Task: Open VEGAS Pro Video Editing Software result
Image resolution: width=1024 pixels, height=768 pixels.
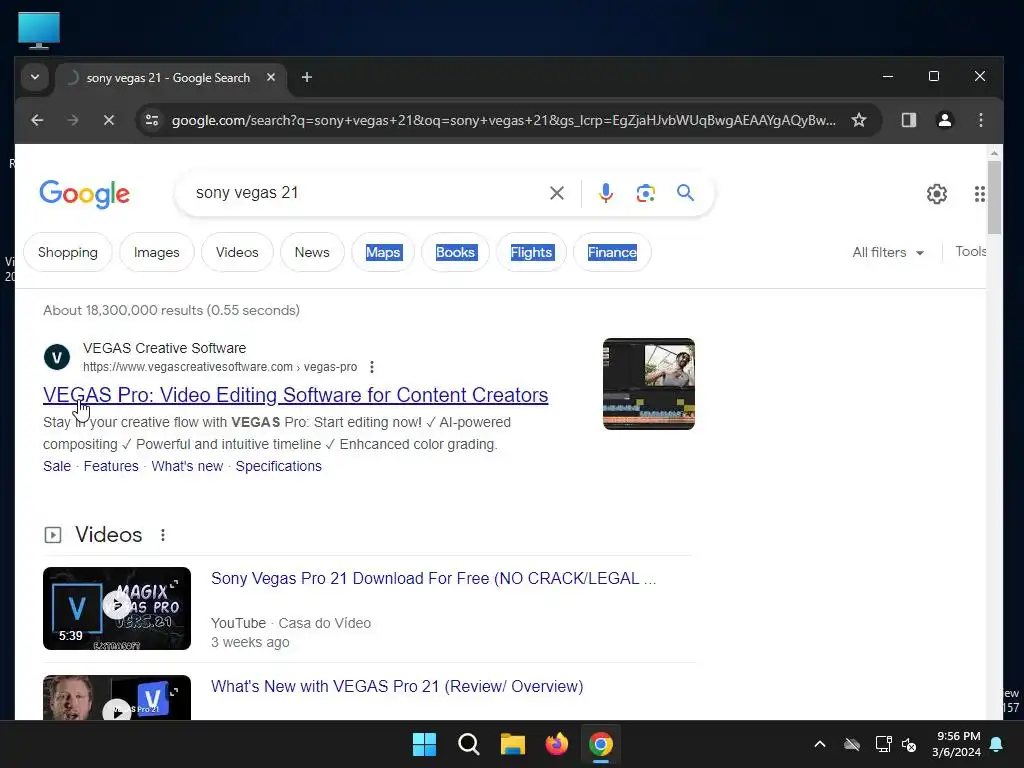Action: (296, 395)
